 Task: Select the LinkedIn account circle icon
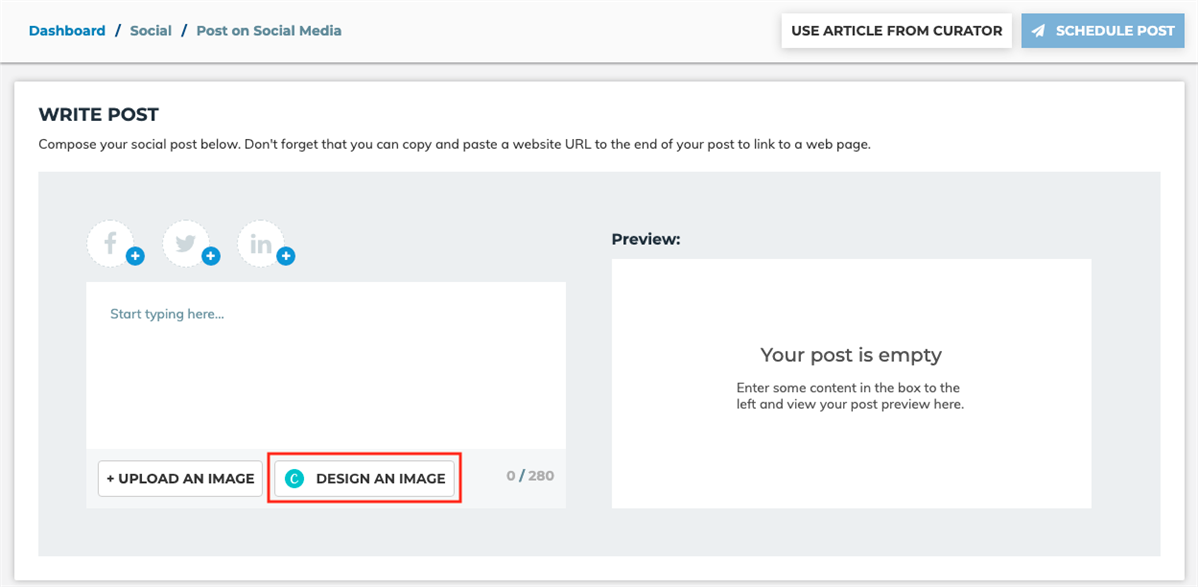[x=260, y=243]
